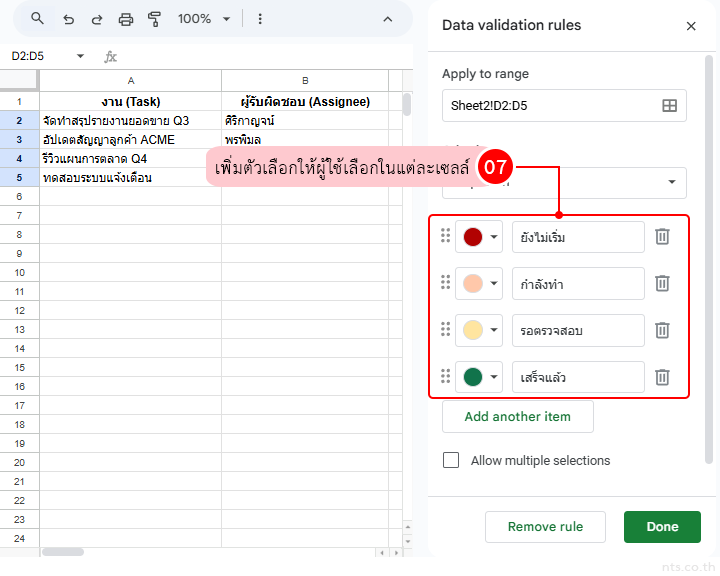This screenshot has height=576, width=720.
Task: Click the Remove rule button
Action: click(x=544, y=527)
